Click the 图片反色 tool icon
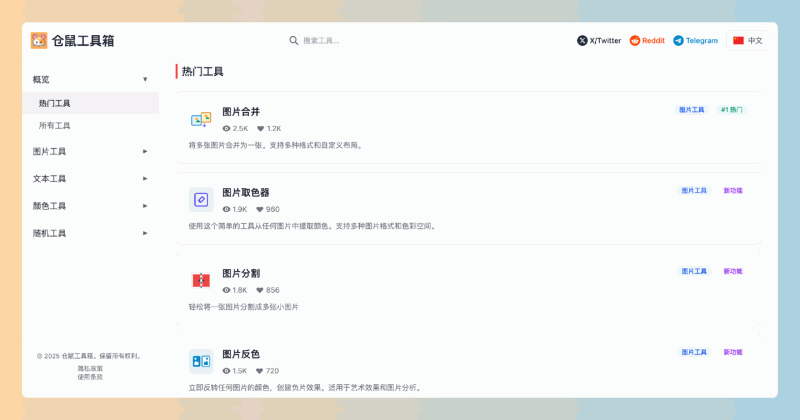This screenshot has height=420, width=800. click(201, 361)
